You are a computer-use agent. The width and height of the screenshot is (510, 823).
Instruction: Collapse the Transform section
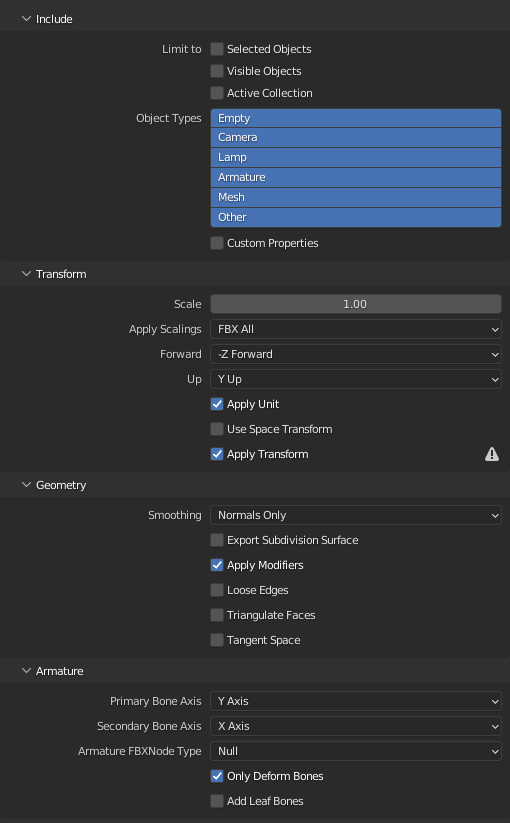tap(26, 274)
